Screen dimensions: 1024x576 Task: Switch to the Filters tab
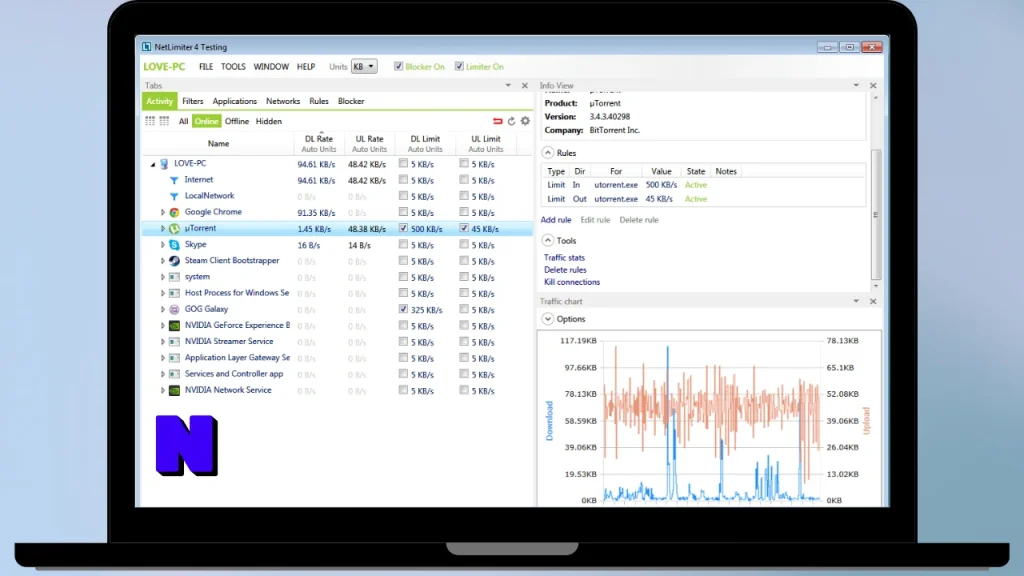[x=193, y=101]
